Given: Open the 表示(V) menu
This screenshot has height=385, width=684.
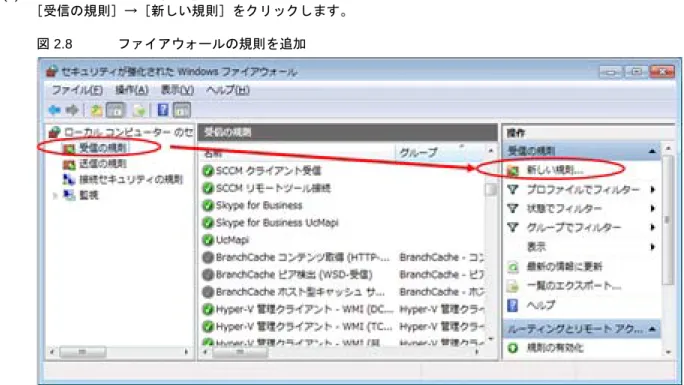Looking at the screenshot, I should click(x=177, y=90).
